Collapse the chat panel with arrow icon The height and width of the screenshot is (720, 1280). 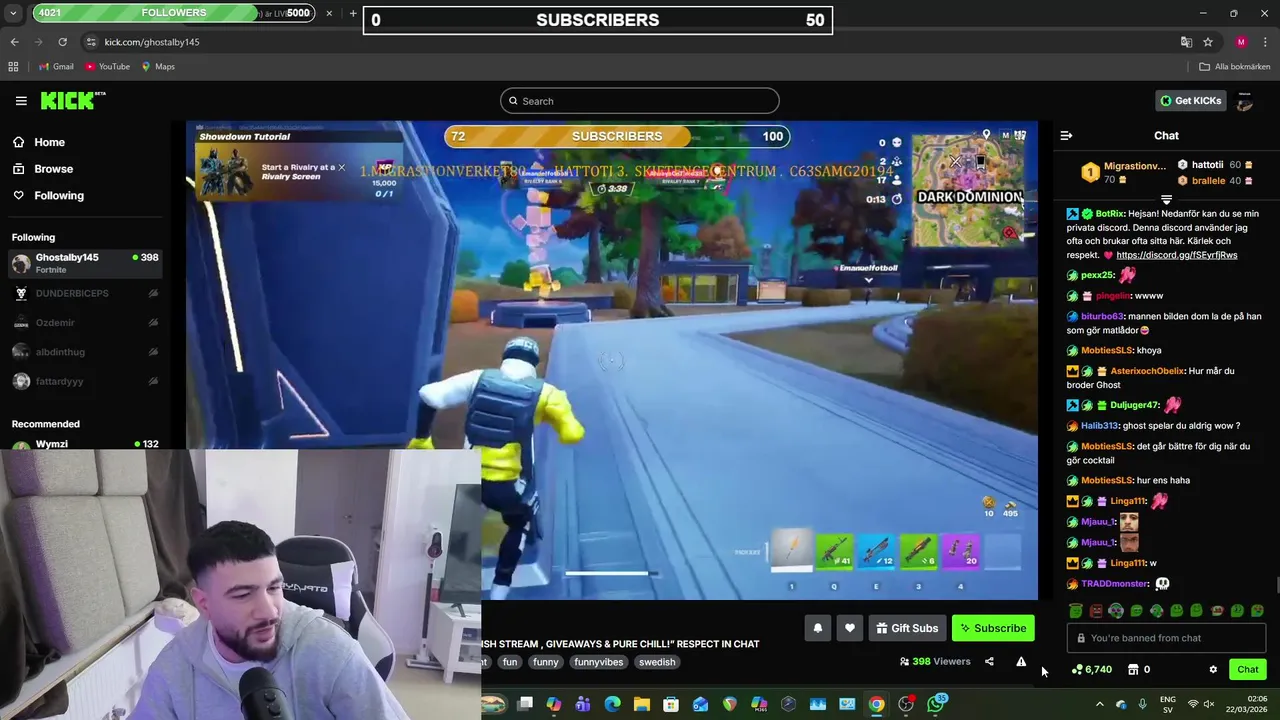coord(1066,136)
